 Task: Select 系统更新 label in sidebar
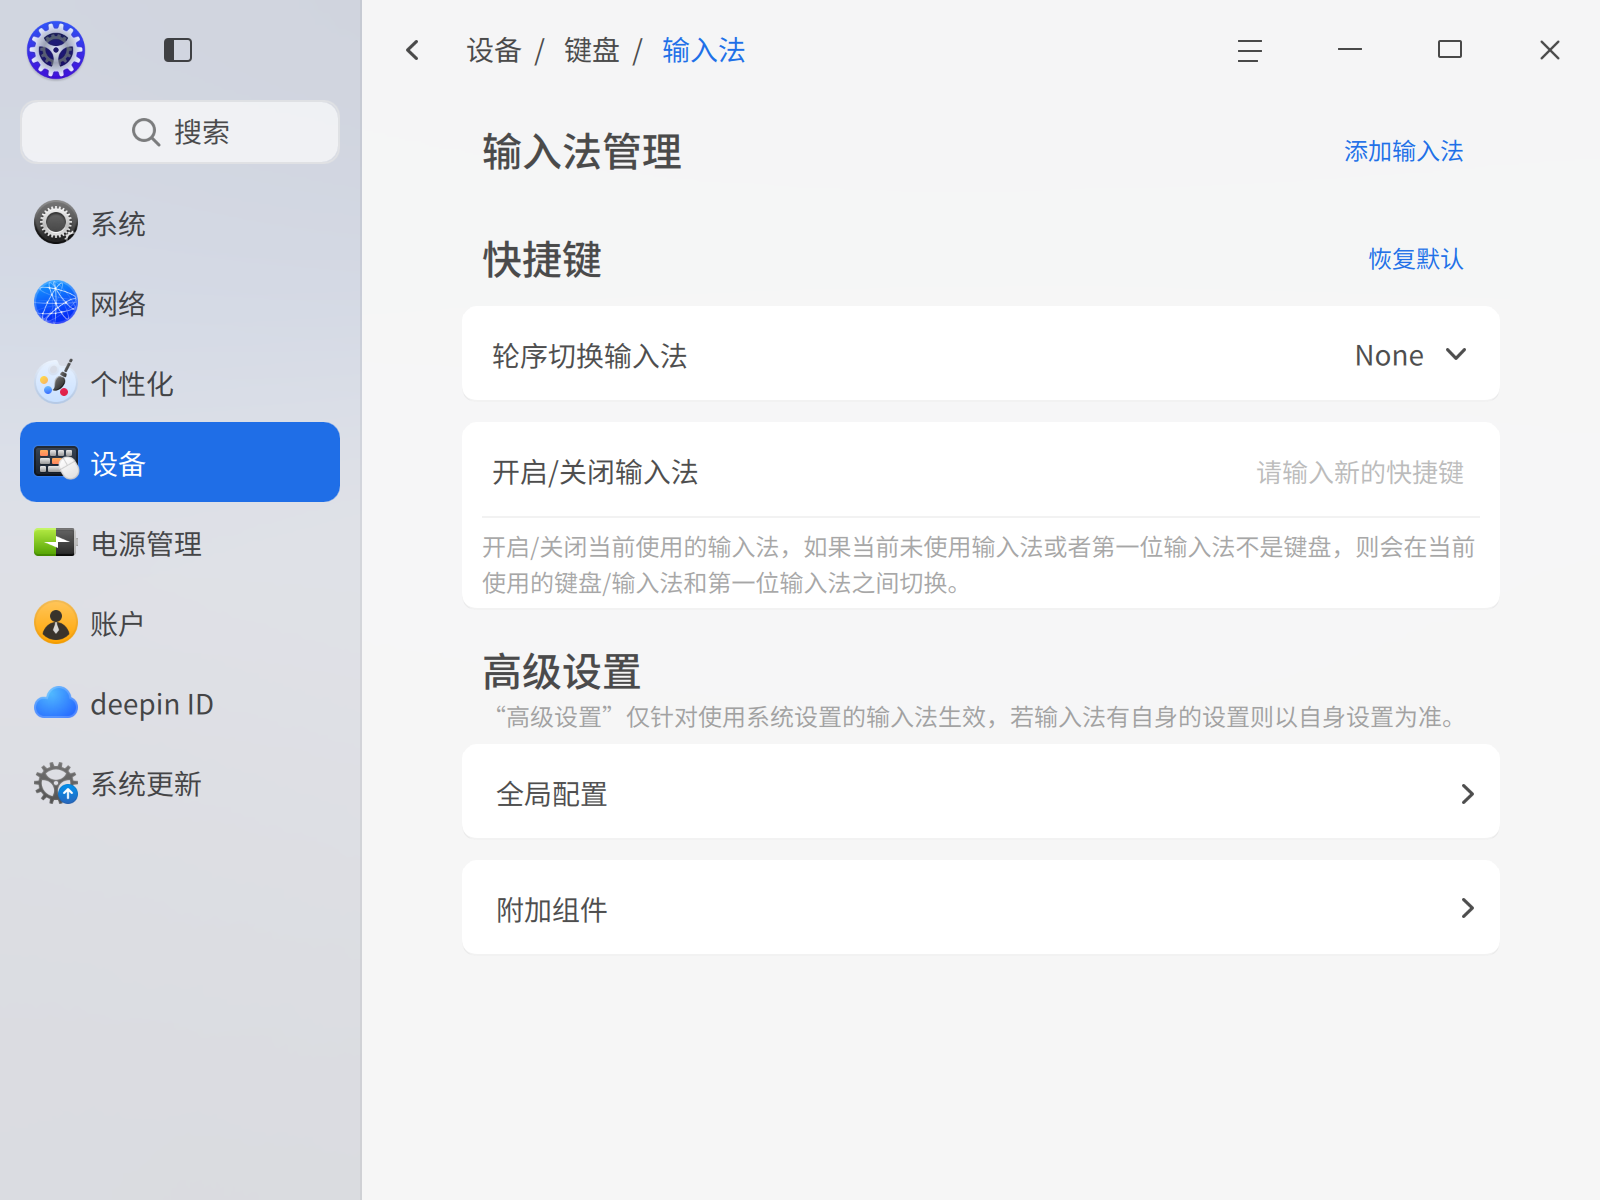[x=147, y=784]
